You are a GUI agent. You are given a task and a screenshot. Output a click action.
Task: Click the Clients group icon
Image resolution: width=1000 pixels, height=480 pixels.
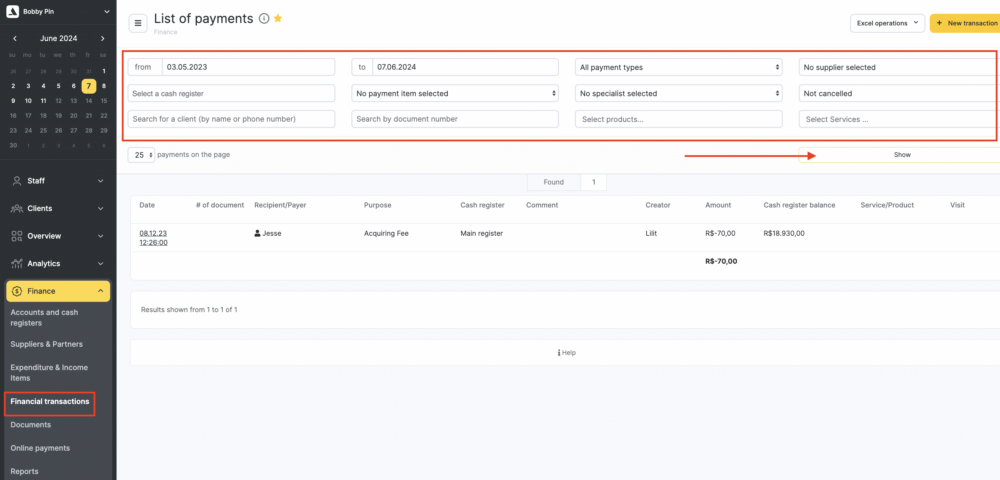click(x=17, y=208)
